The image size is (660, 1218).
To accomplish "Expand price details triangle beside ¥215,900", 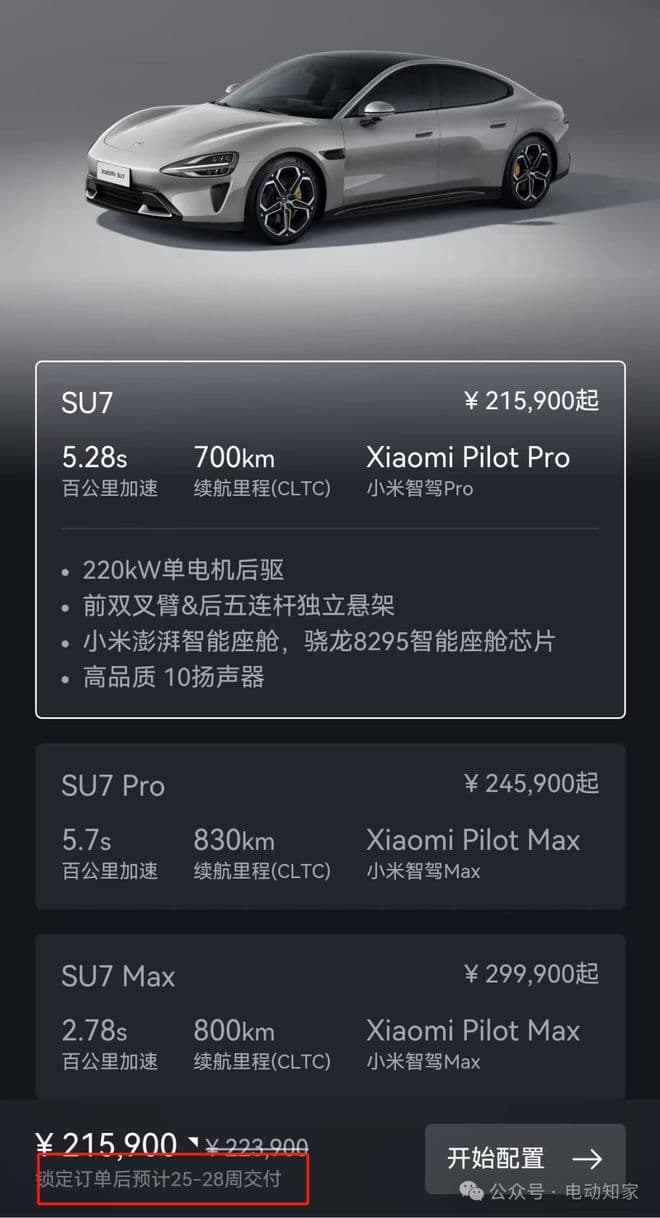I will pos(194,1141).
